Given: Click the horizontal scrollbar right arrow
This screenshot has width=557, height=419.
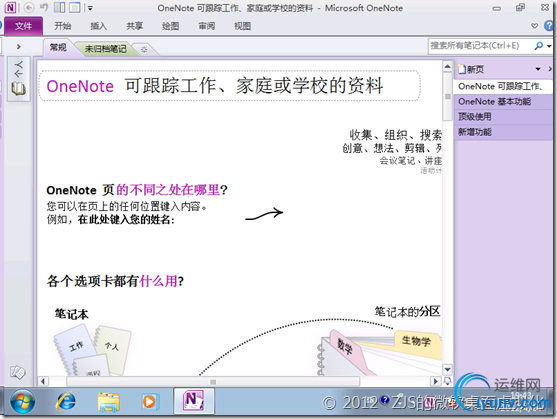Looking at the screenshot, I should (436, 382).
